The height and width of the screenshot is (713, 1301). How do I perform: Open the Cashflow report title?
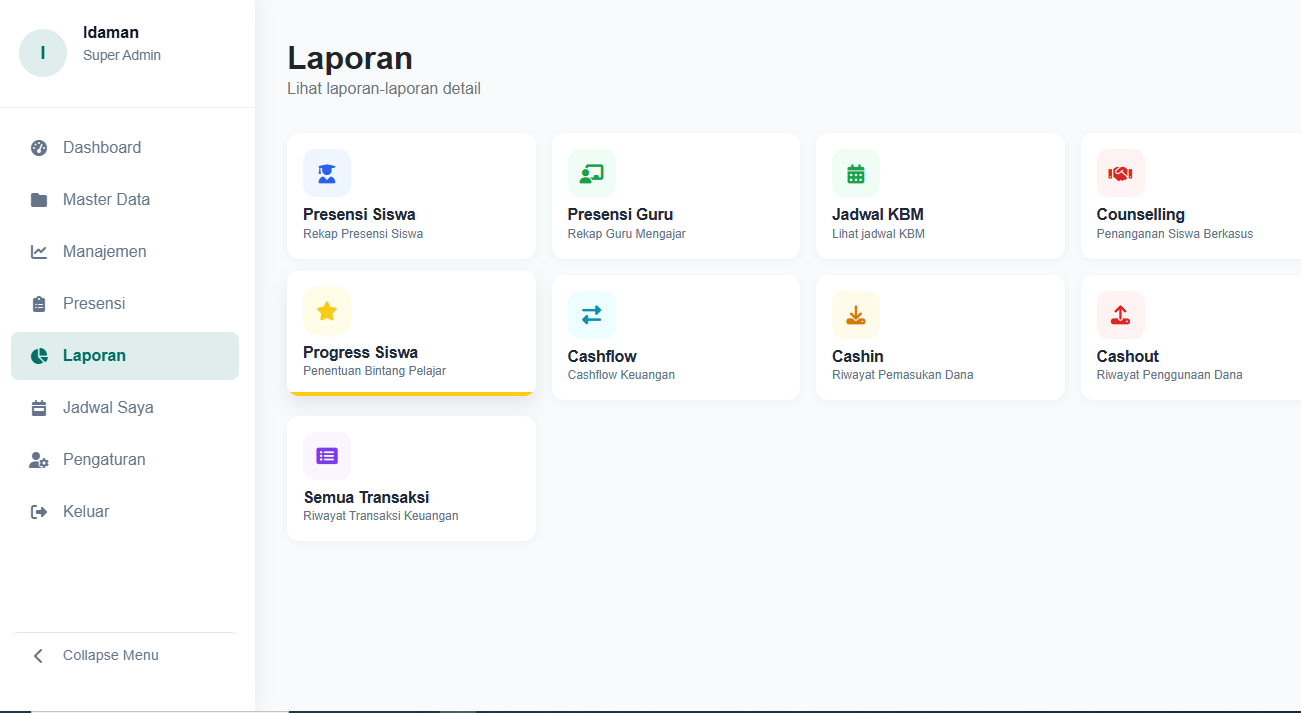(x=602, y=356)
